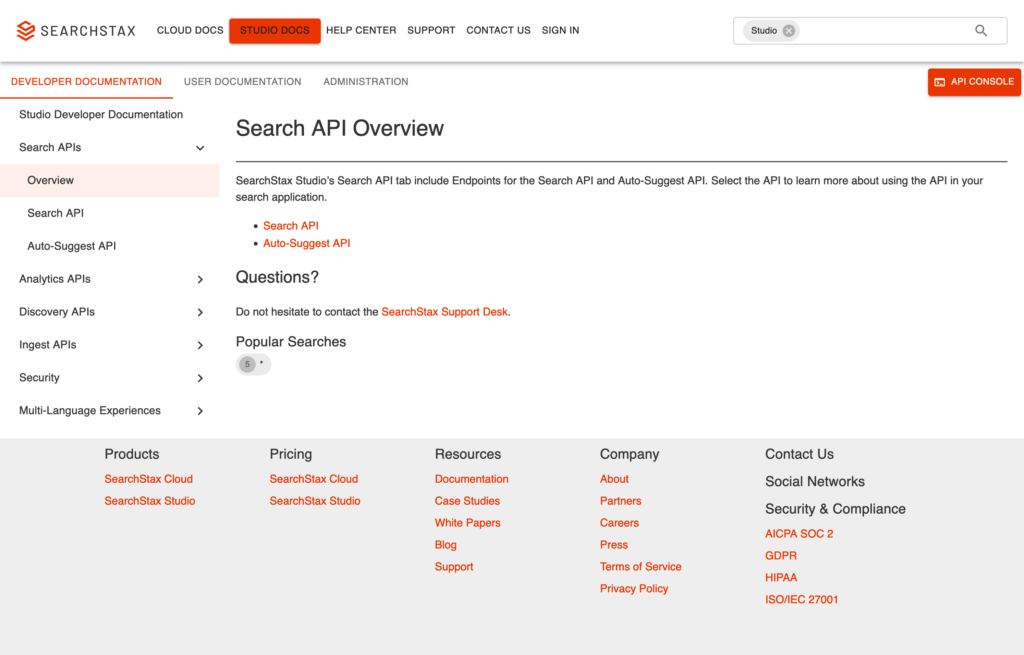Viewport: 1024px width, 655px height.
Task: Remove the Studio filter chip
Action: point(789,31)
